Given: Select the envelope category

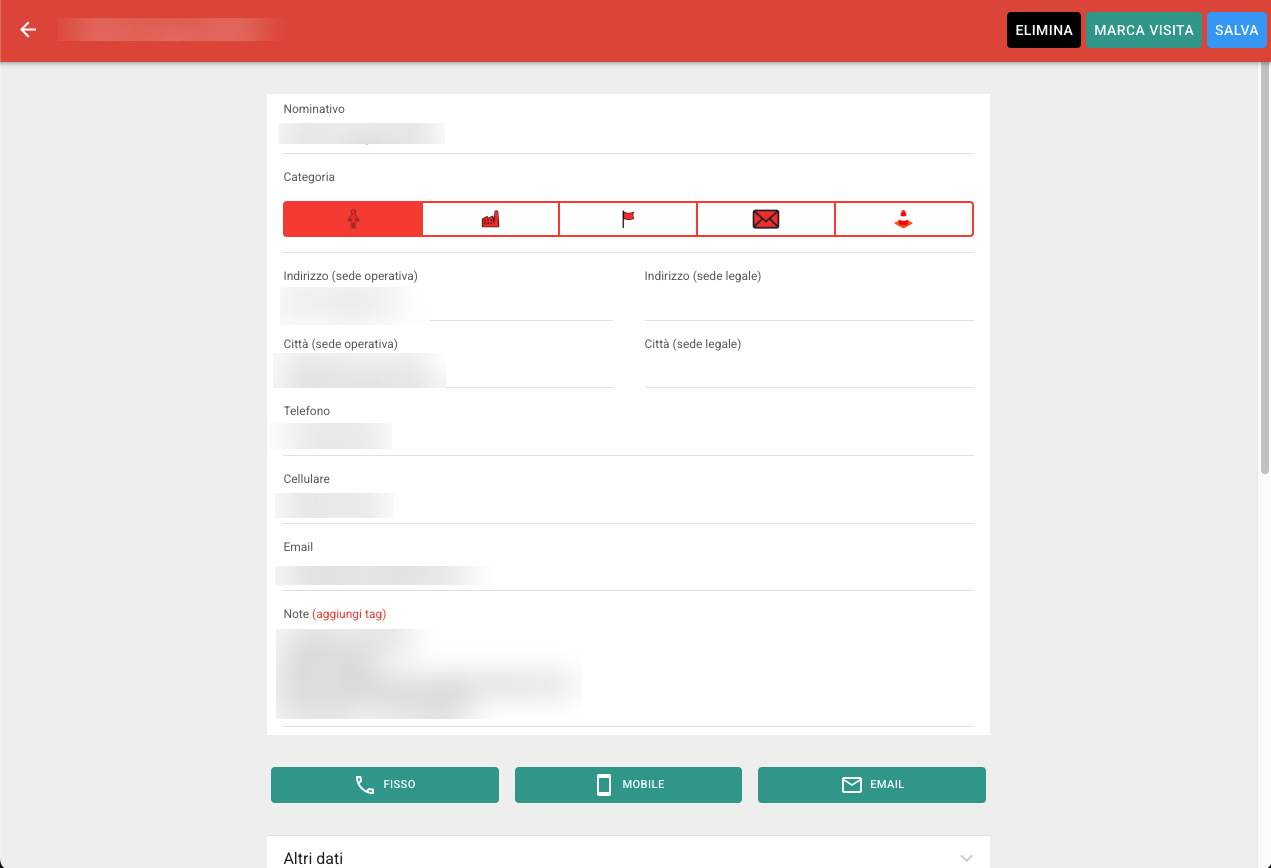Looking at the screenshot, I should (766, 219).
